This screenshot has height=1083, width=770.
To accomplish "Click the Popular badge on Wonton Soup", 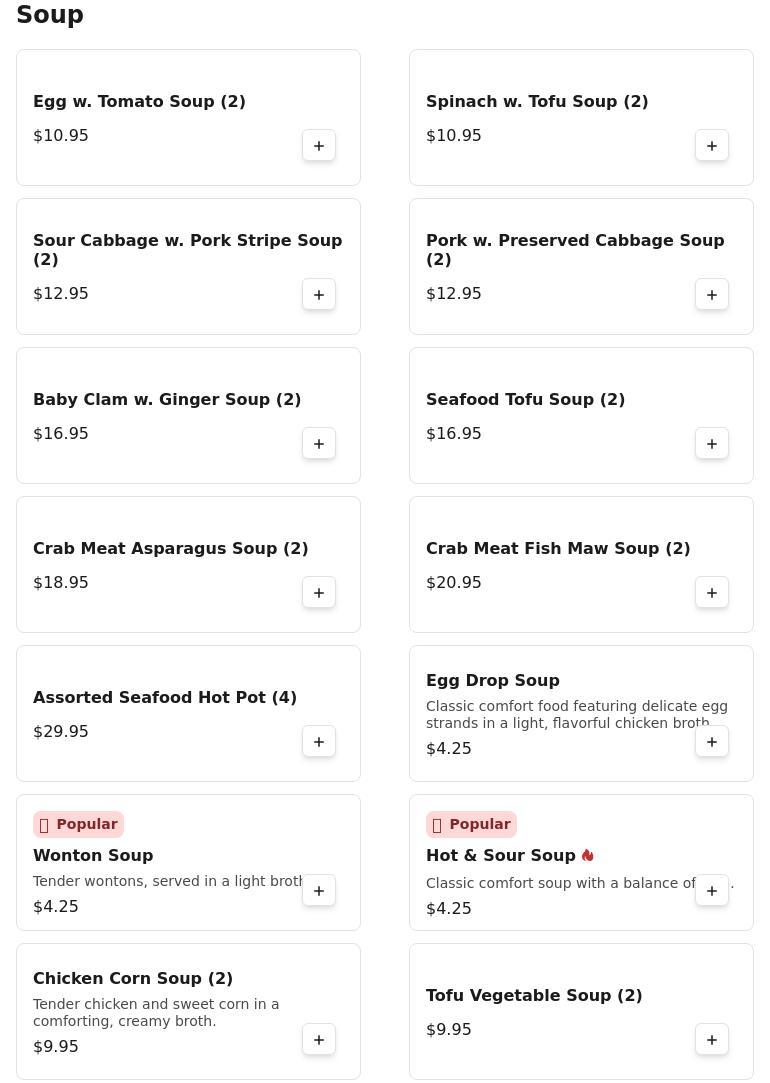I will click(x=78, y=824).
